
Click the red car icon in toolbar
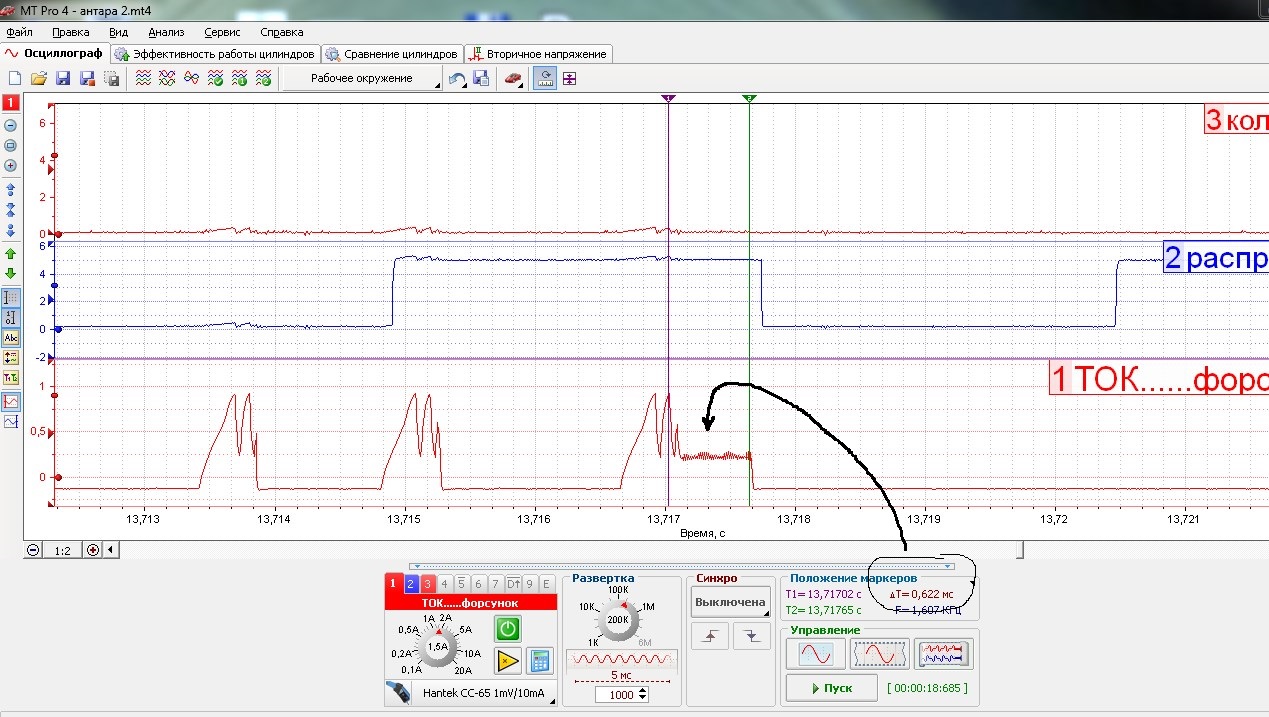[513, 79]
